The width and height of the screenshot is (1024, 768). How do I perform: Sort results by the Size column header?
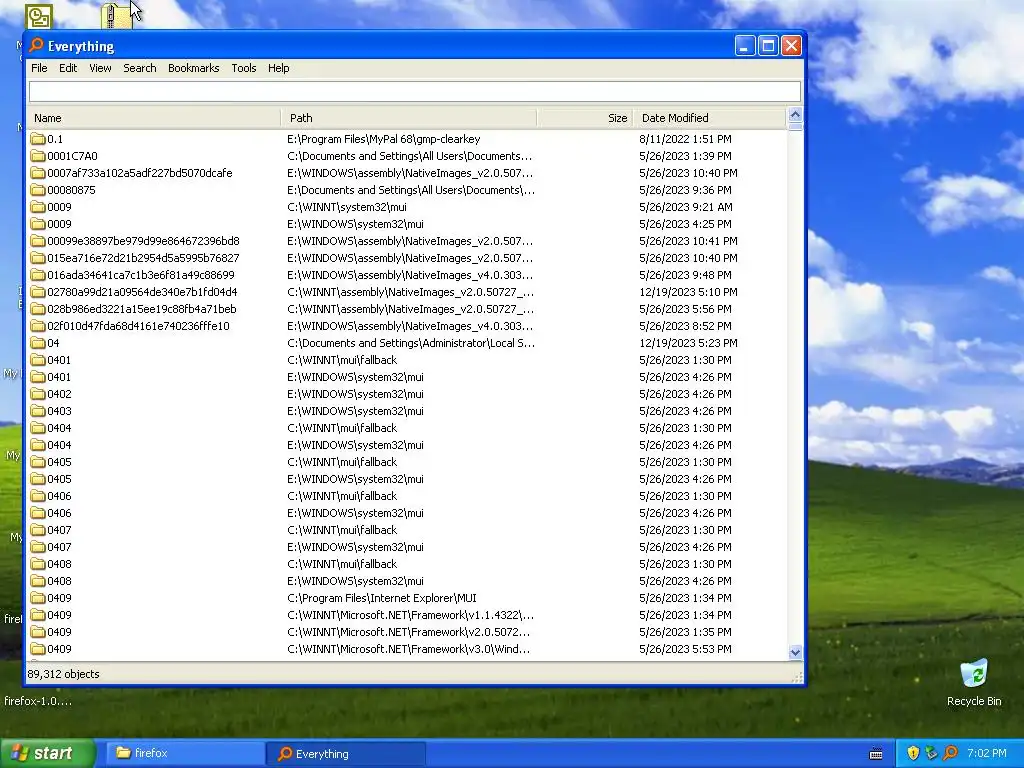tap(584, 118)
